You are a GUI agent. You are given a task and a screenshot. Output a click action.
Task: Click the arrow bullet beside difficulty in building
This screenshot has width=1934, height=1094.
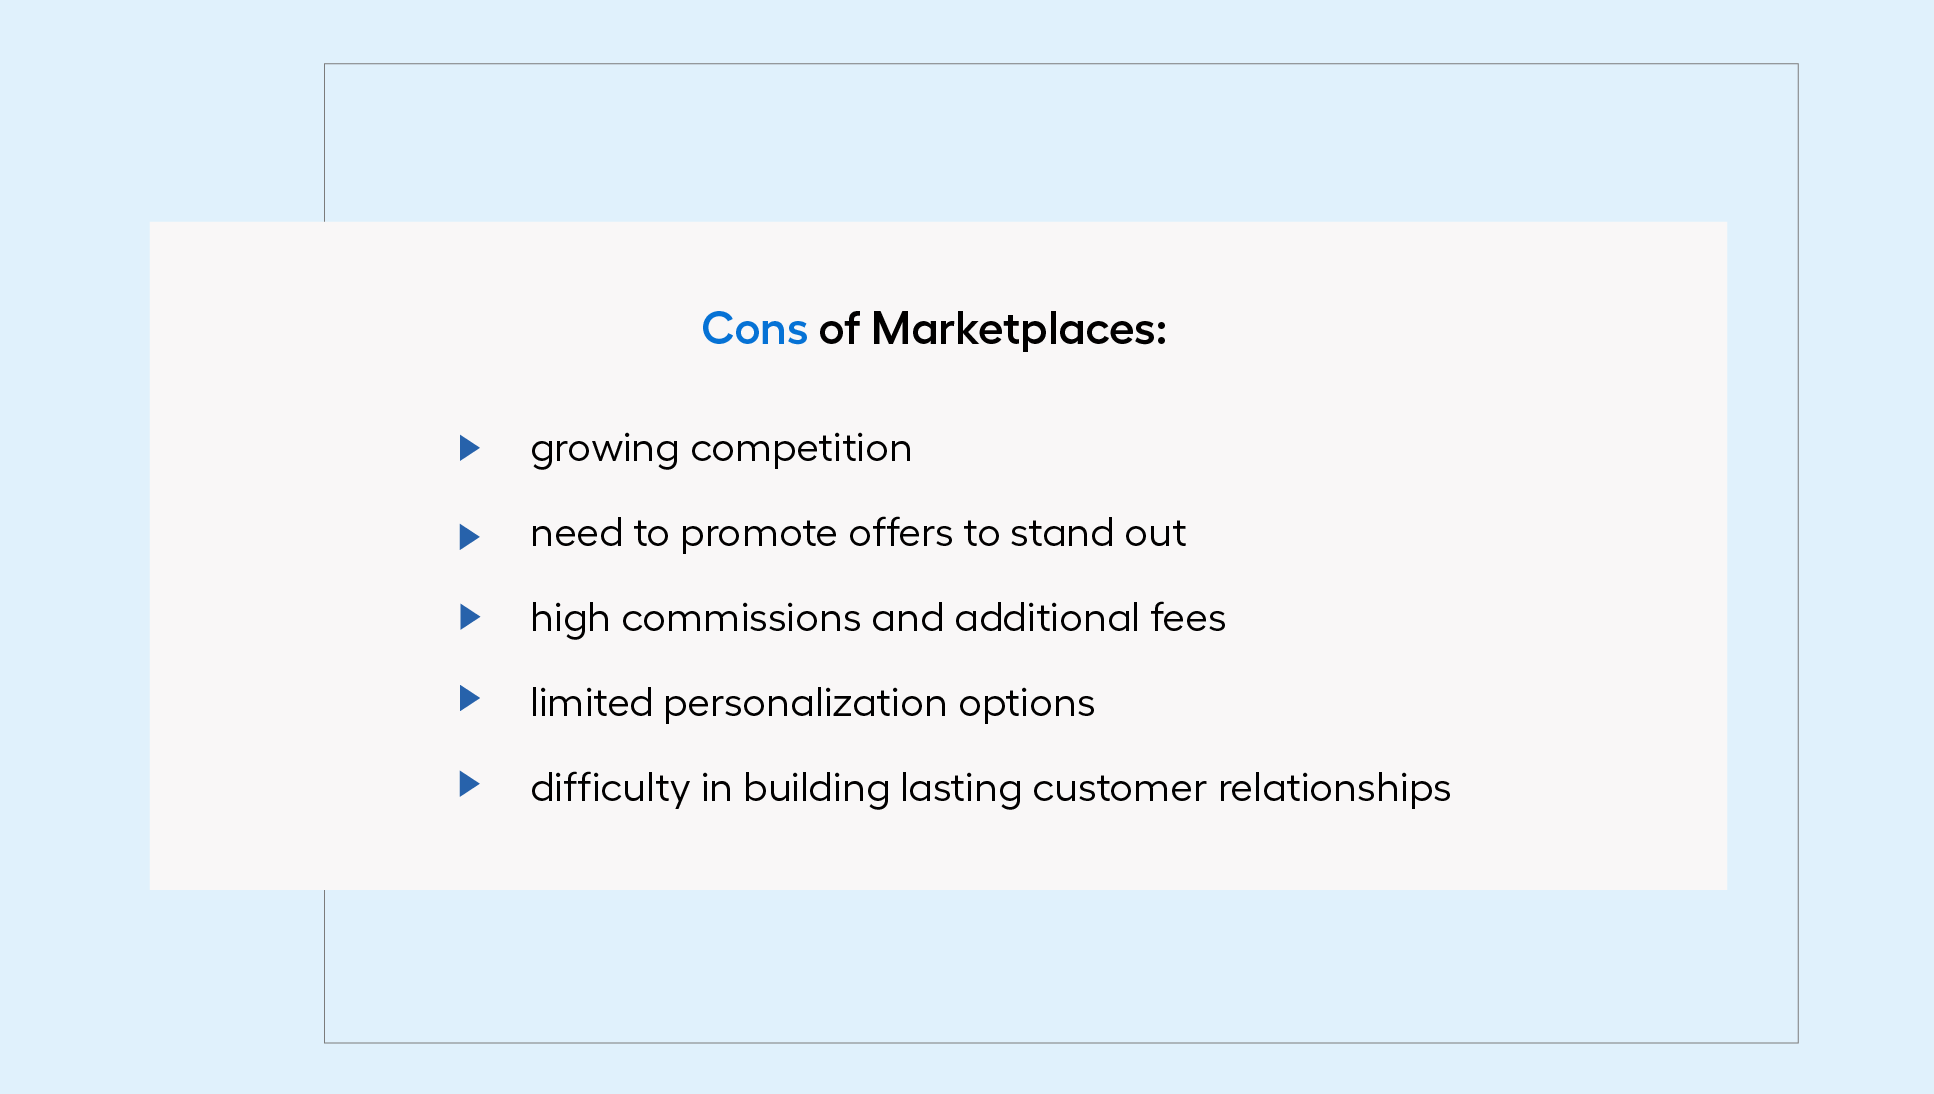click(x=469, y=784)
